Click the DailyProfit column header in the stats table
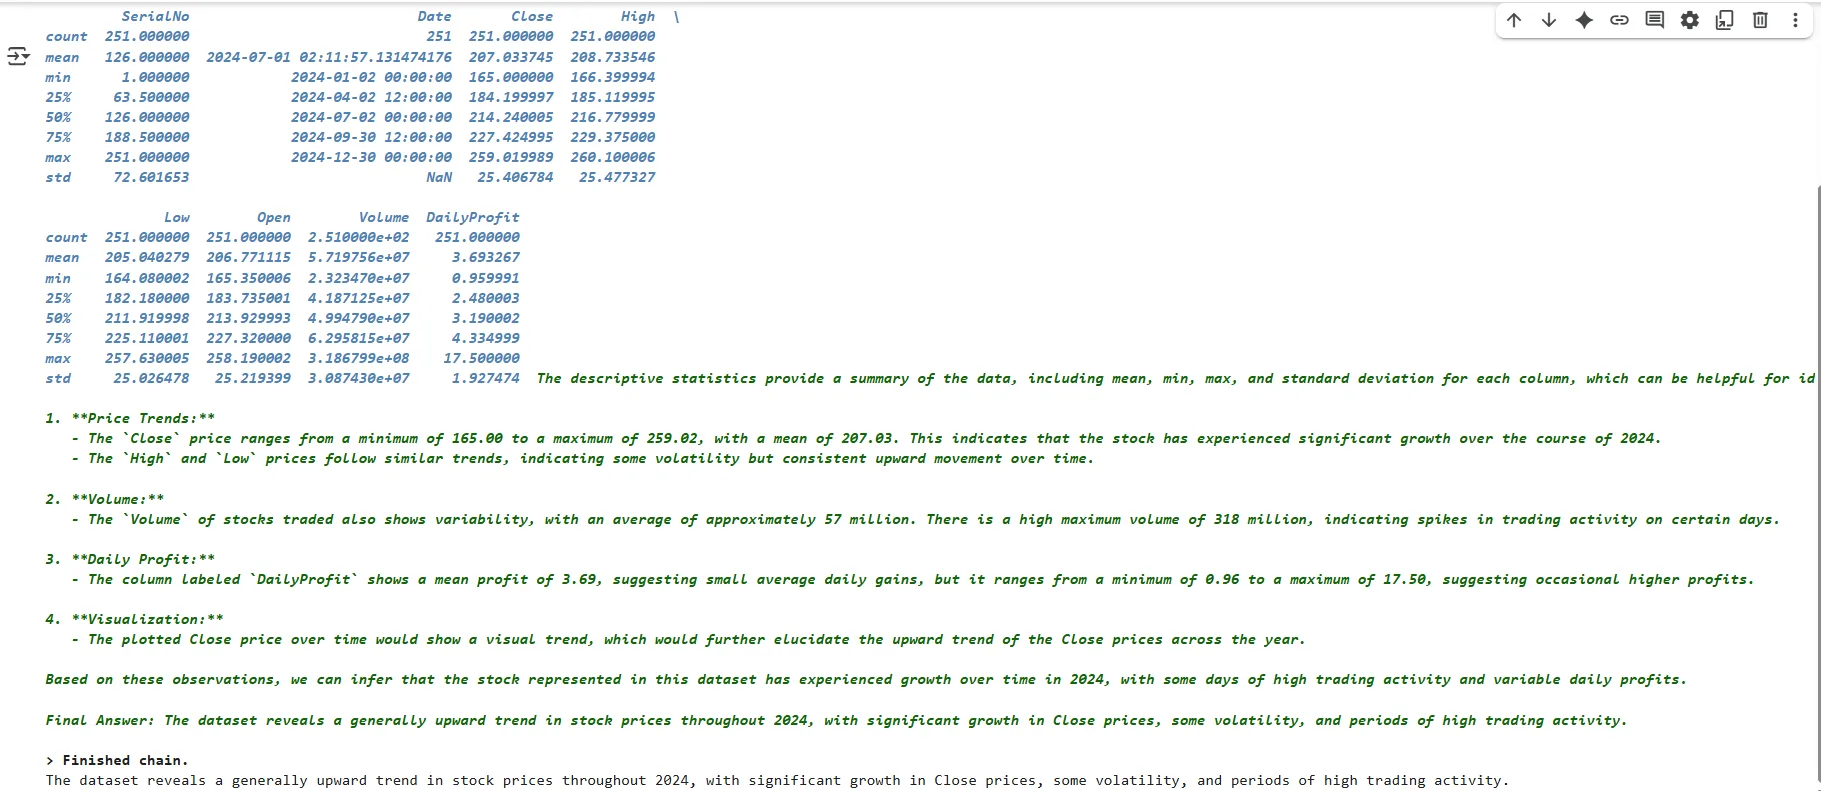This screenshot has height=791, width=1821. pyautogui.click(x=473, y=217)
